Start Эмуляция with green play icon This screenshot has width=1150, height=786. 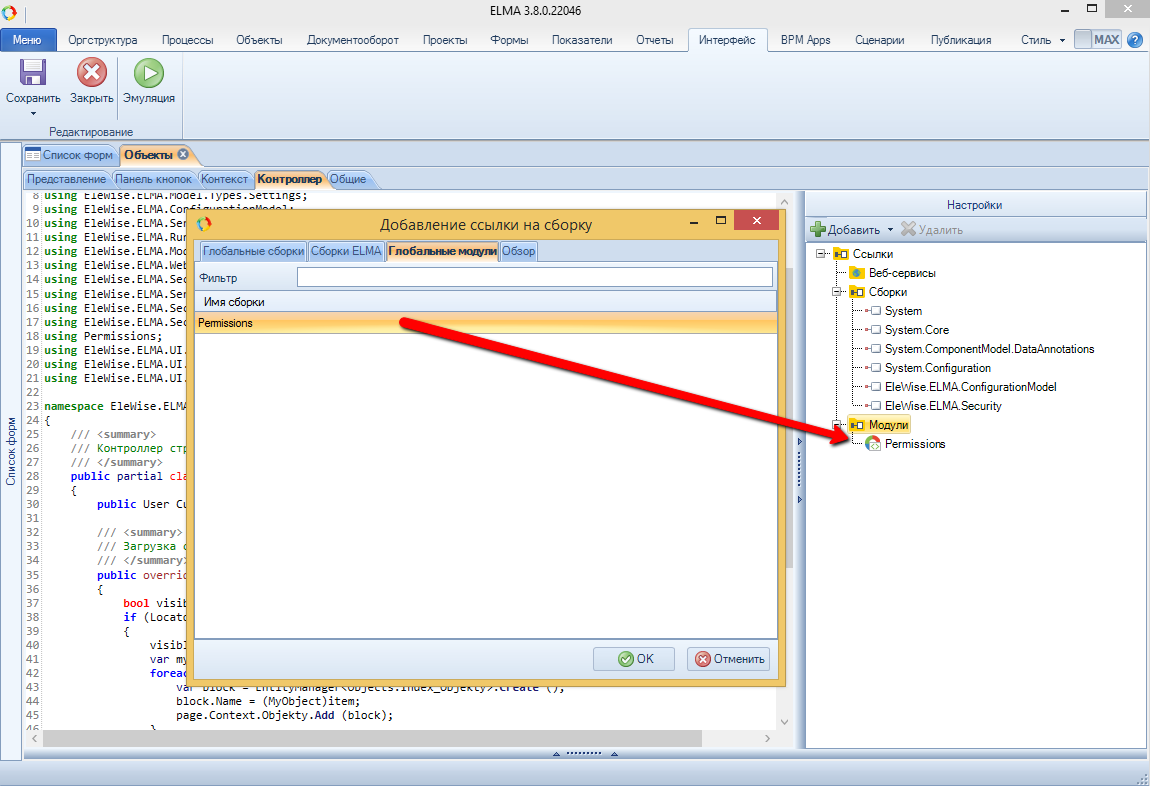point(149,73)
